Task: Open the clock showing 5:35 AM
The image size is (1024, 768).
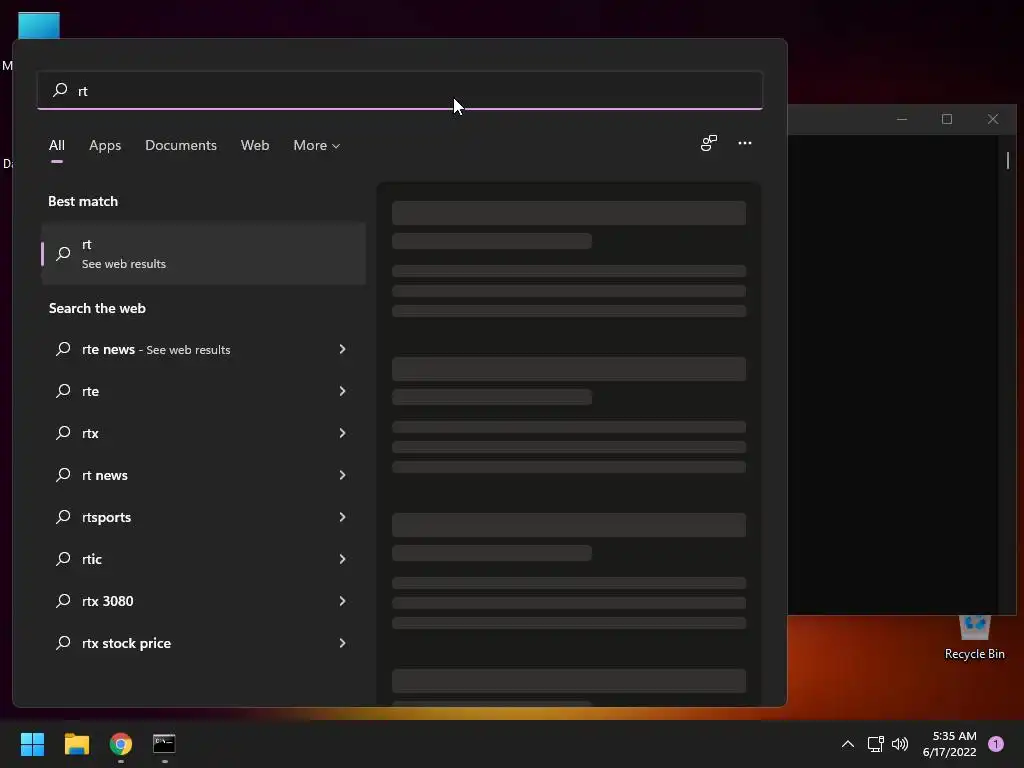Action: pyautogui.click(x=950, y=744)
